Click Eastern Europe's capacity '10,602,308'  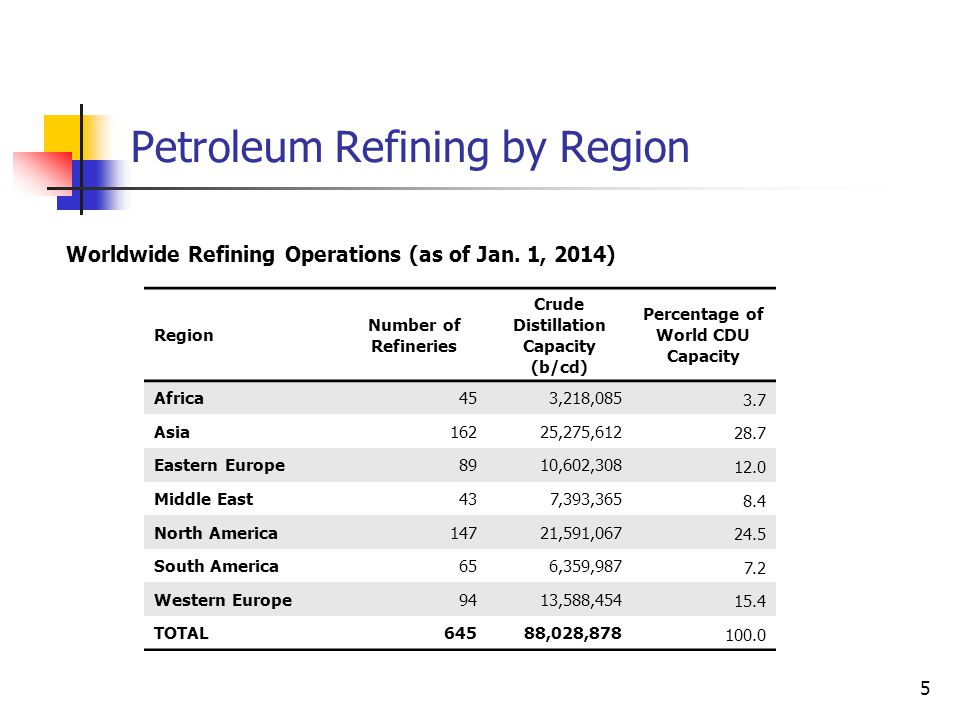click(581, 466)
